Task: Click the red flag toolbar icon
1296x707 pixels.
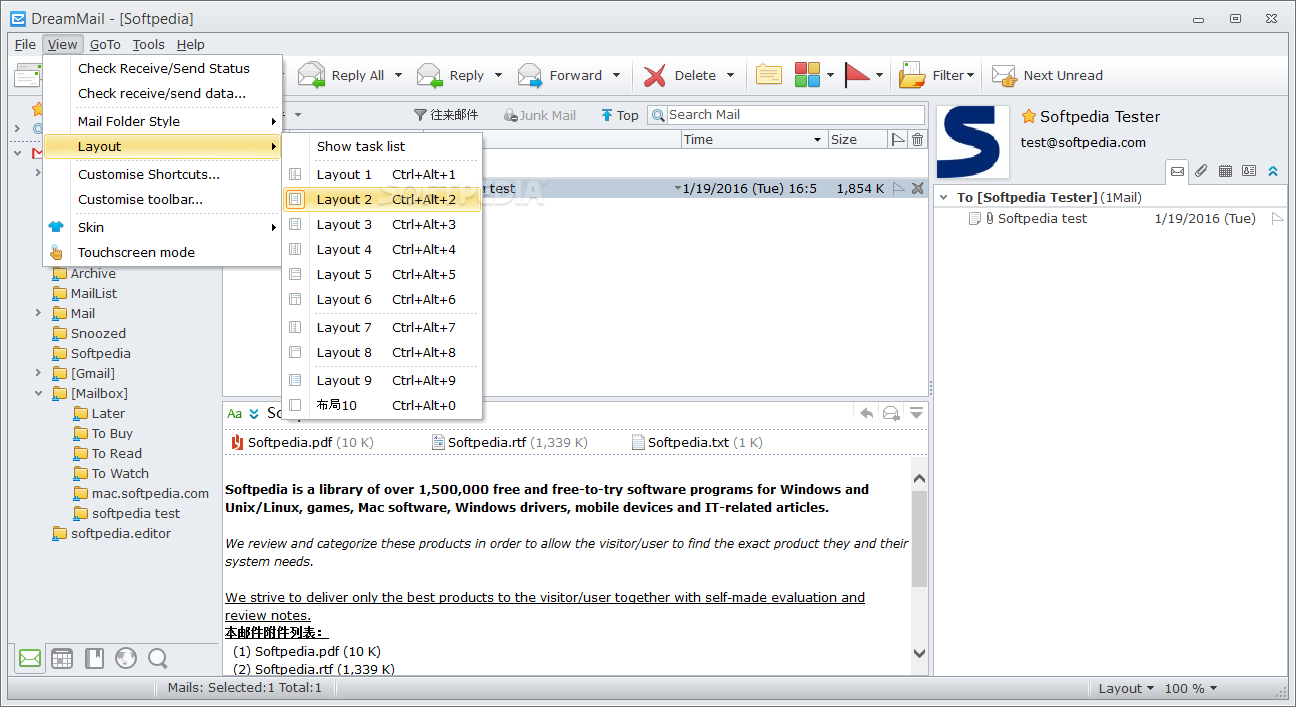Action: 857,75
